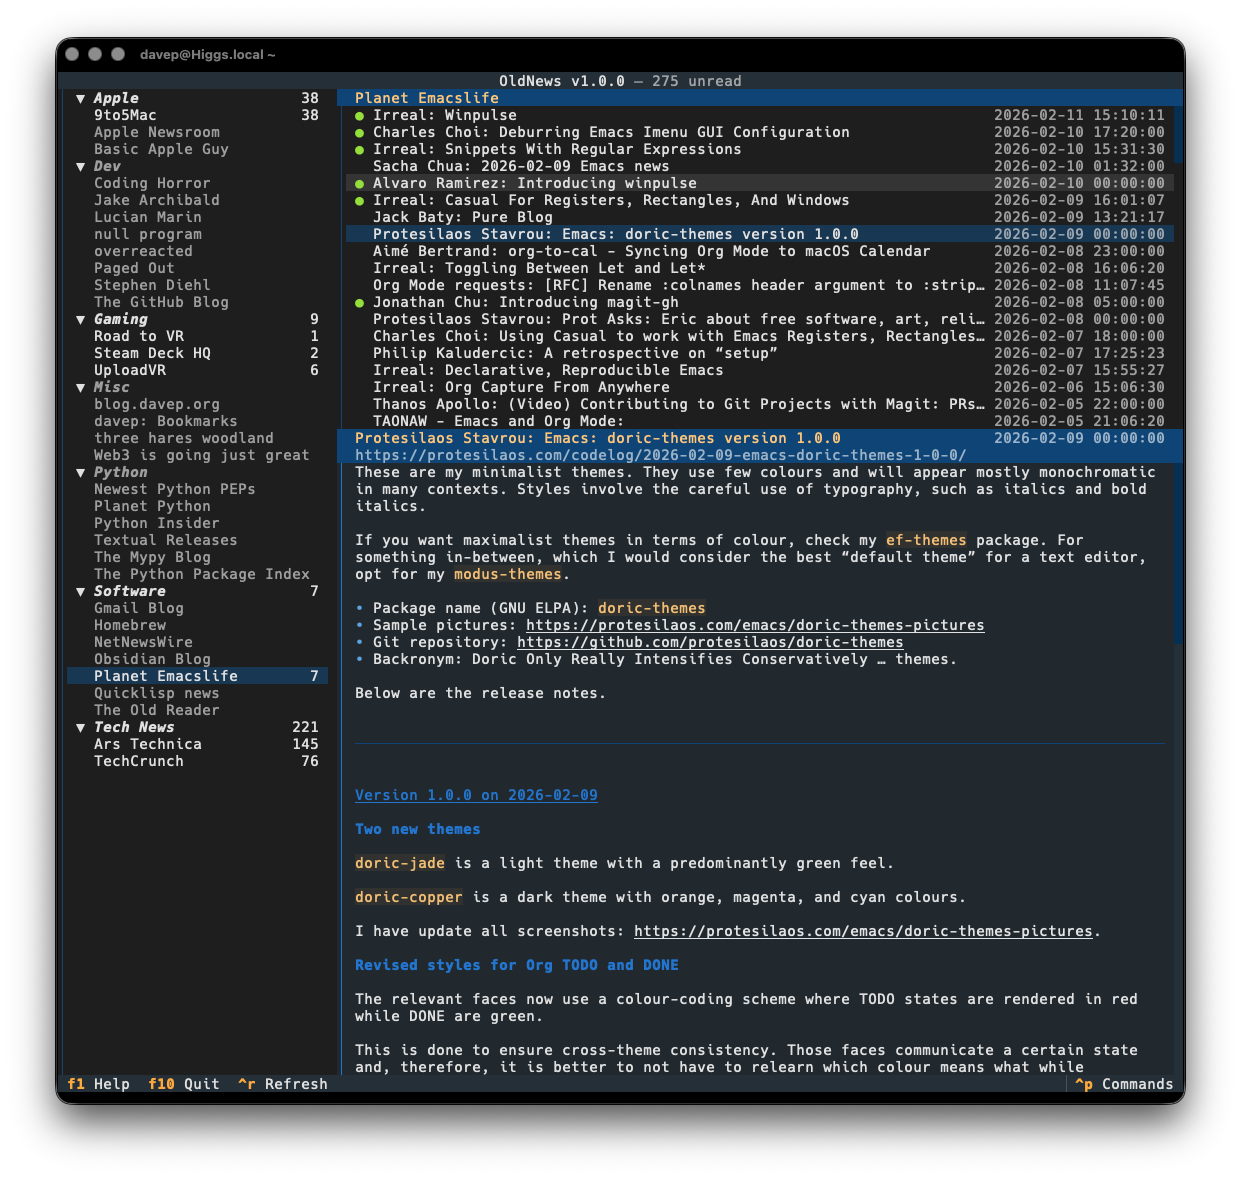Image resolution: width=1241 pixels, height=1178 pixels.
Task: Select the Ars Technica feed
Action: click(148, 744)
